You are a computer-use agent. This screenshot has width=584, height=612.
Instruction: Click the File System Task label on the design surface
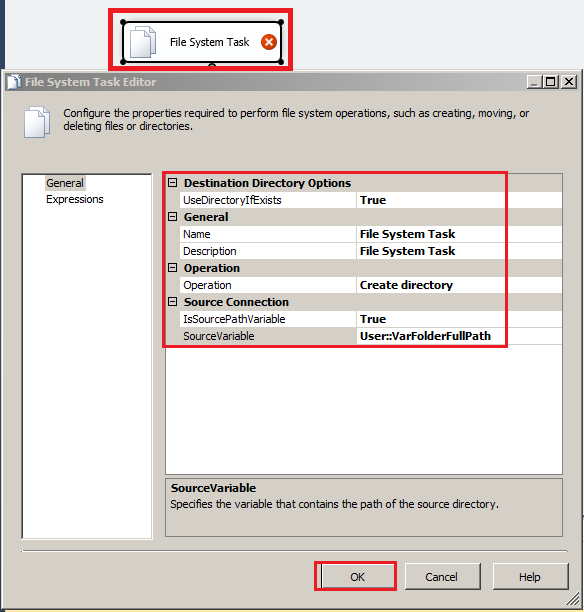[x=209, y=42]
